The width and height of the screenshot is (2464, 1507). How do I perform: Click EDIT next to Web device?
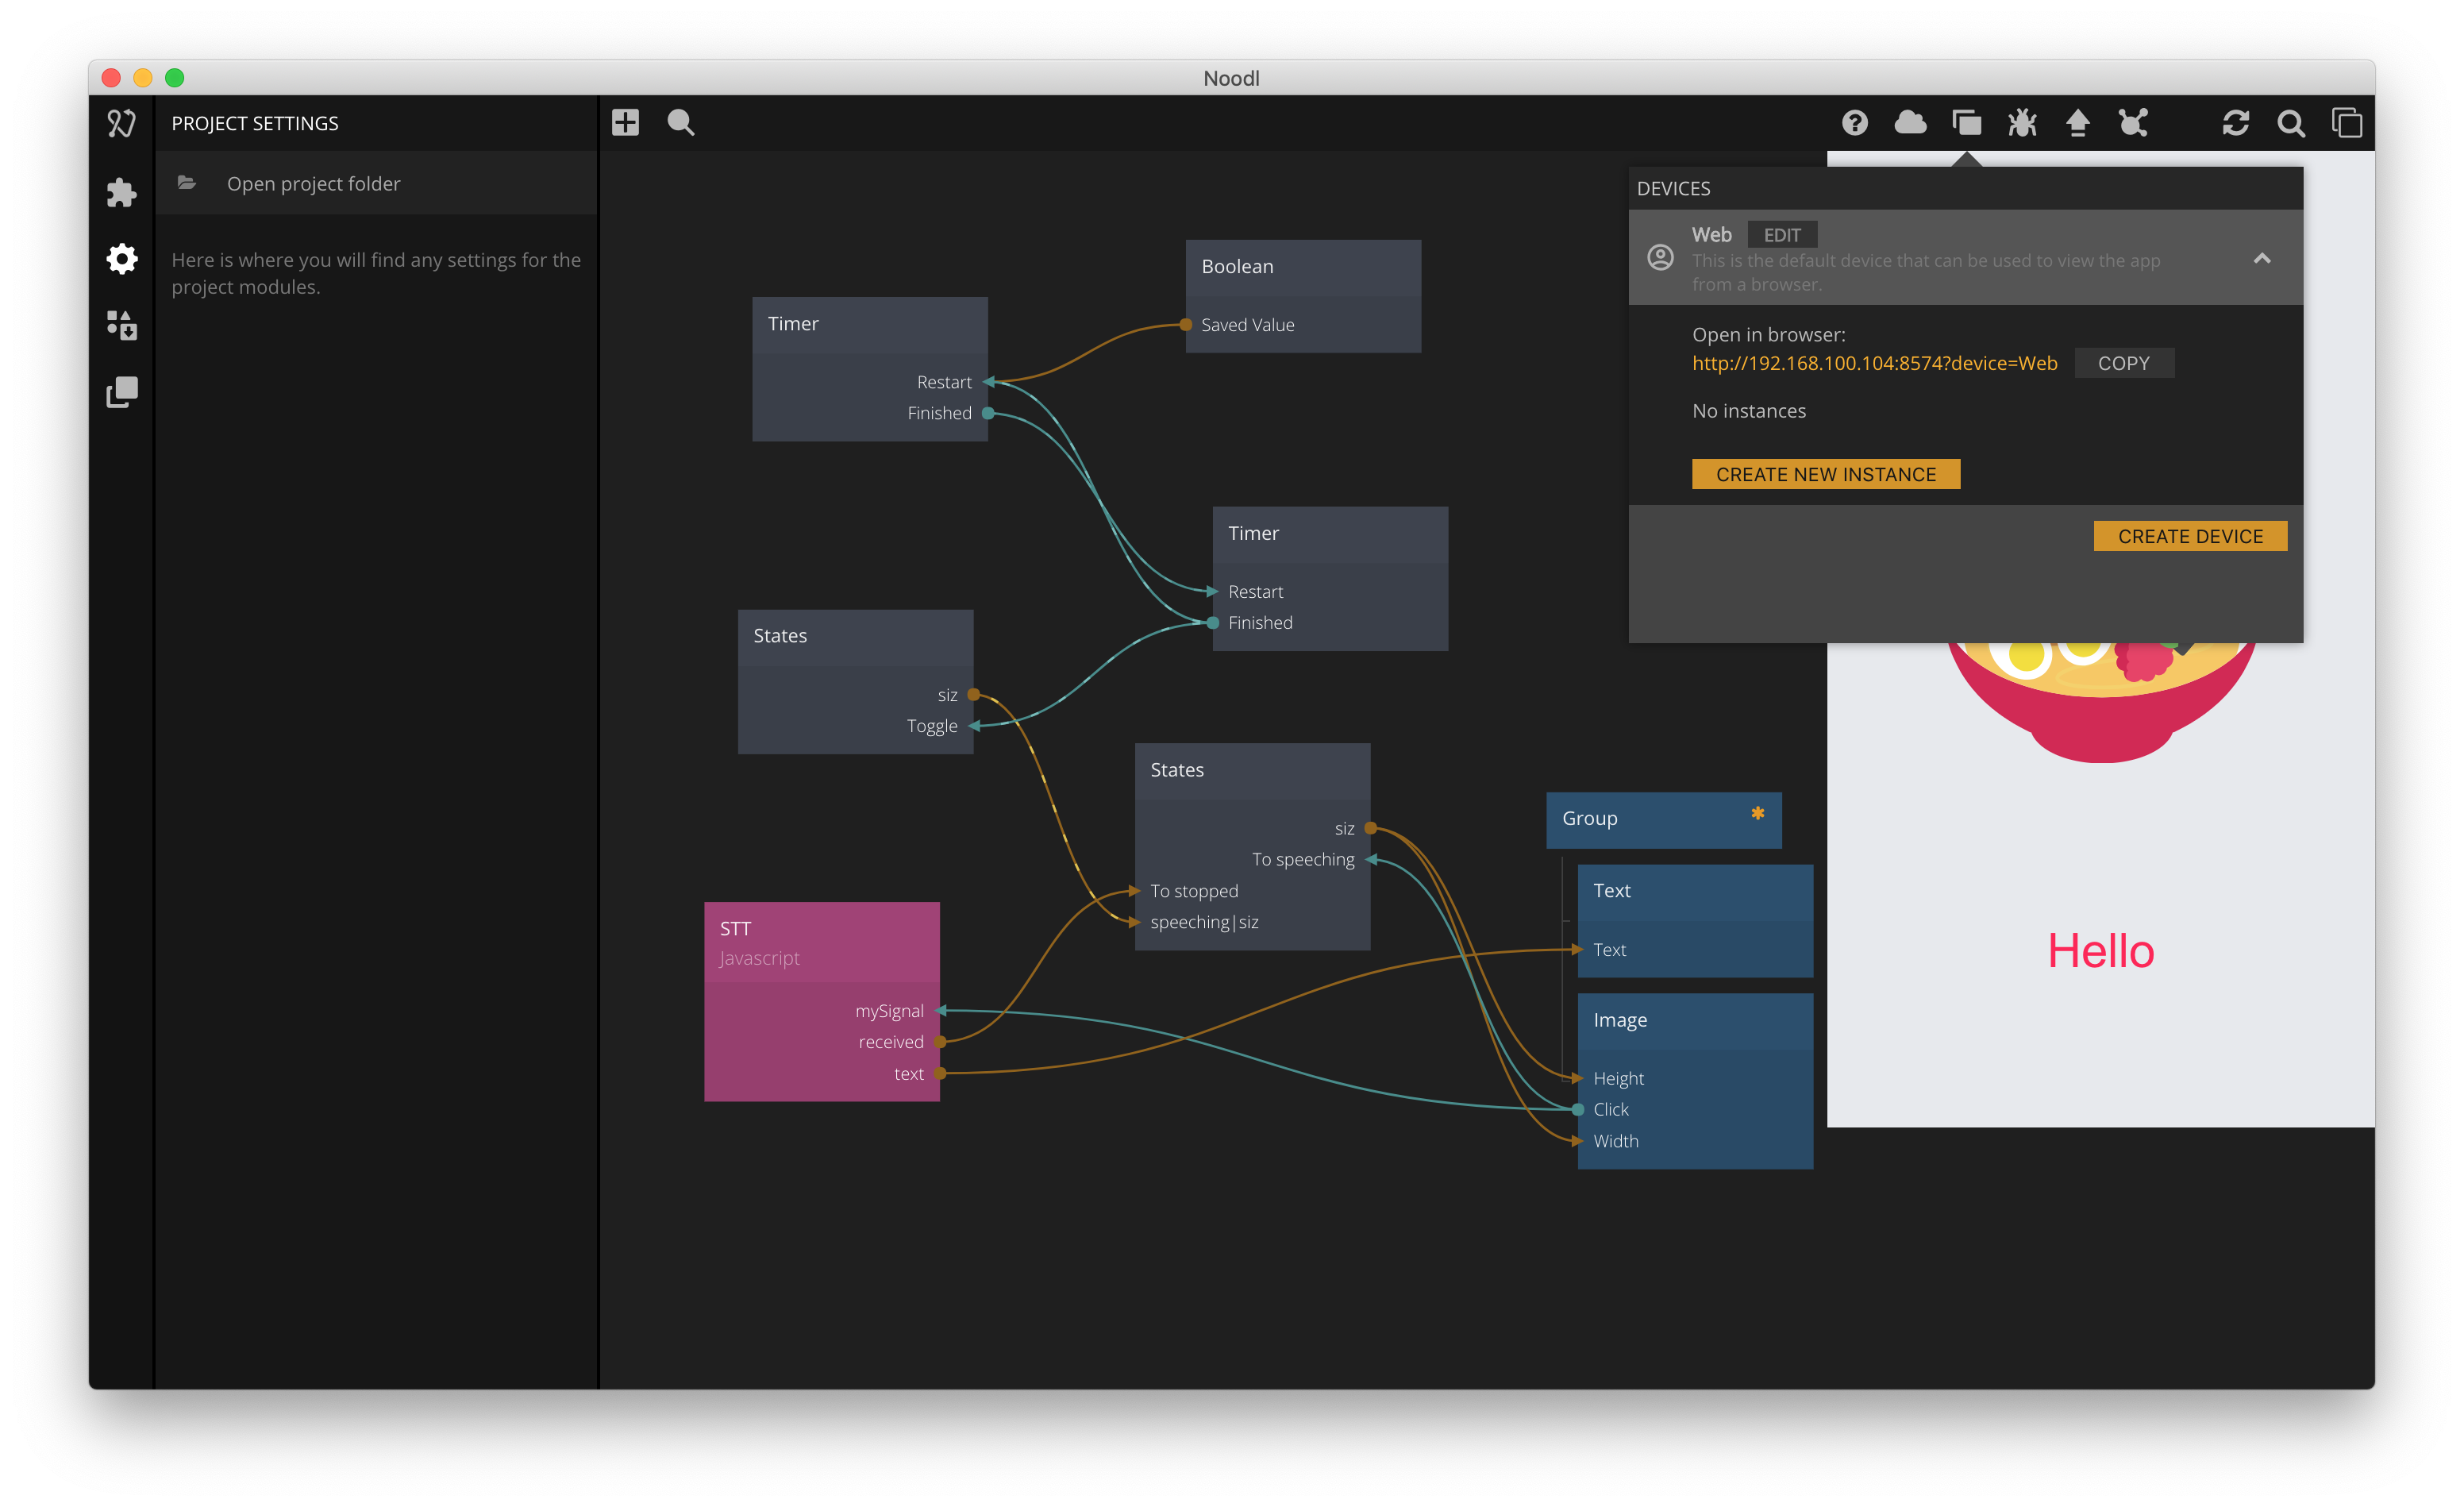(1781, 235)
